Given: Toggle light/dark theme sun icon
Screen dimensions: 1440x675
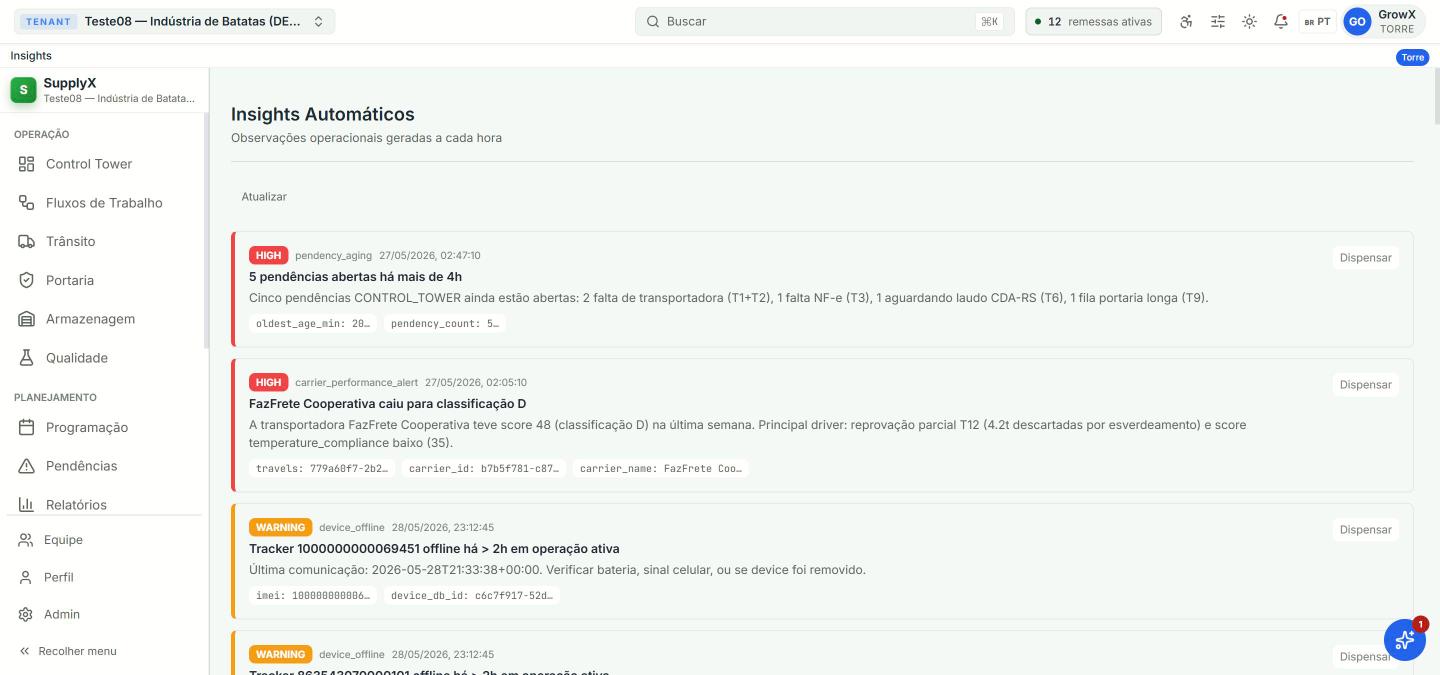Looking at the screenshot, I should [1249, 21].
